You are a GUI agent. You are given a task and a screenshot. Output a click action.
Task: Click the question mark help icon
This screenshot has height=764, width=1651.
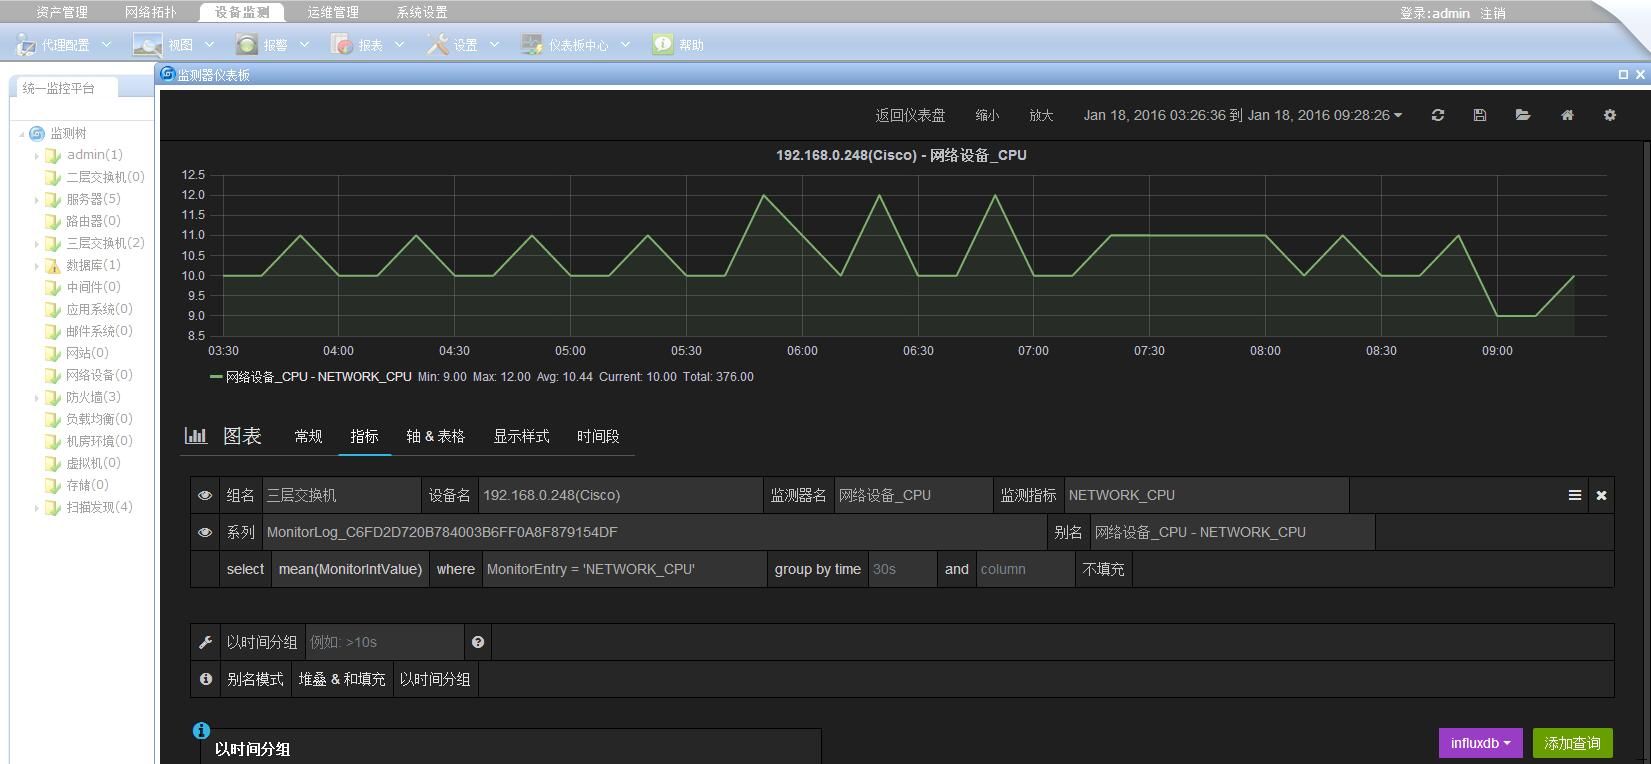[x=478, y=642]
